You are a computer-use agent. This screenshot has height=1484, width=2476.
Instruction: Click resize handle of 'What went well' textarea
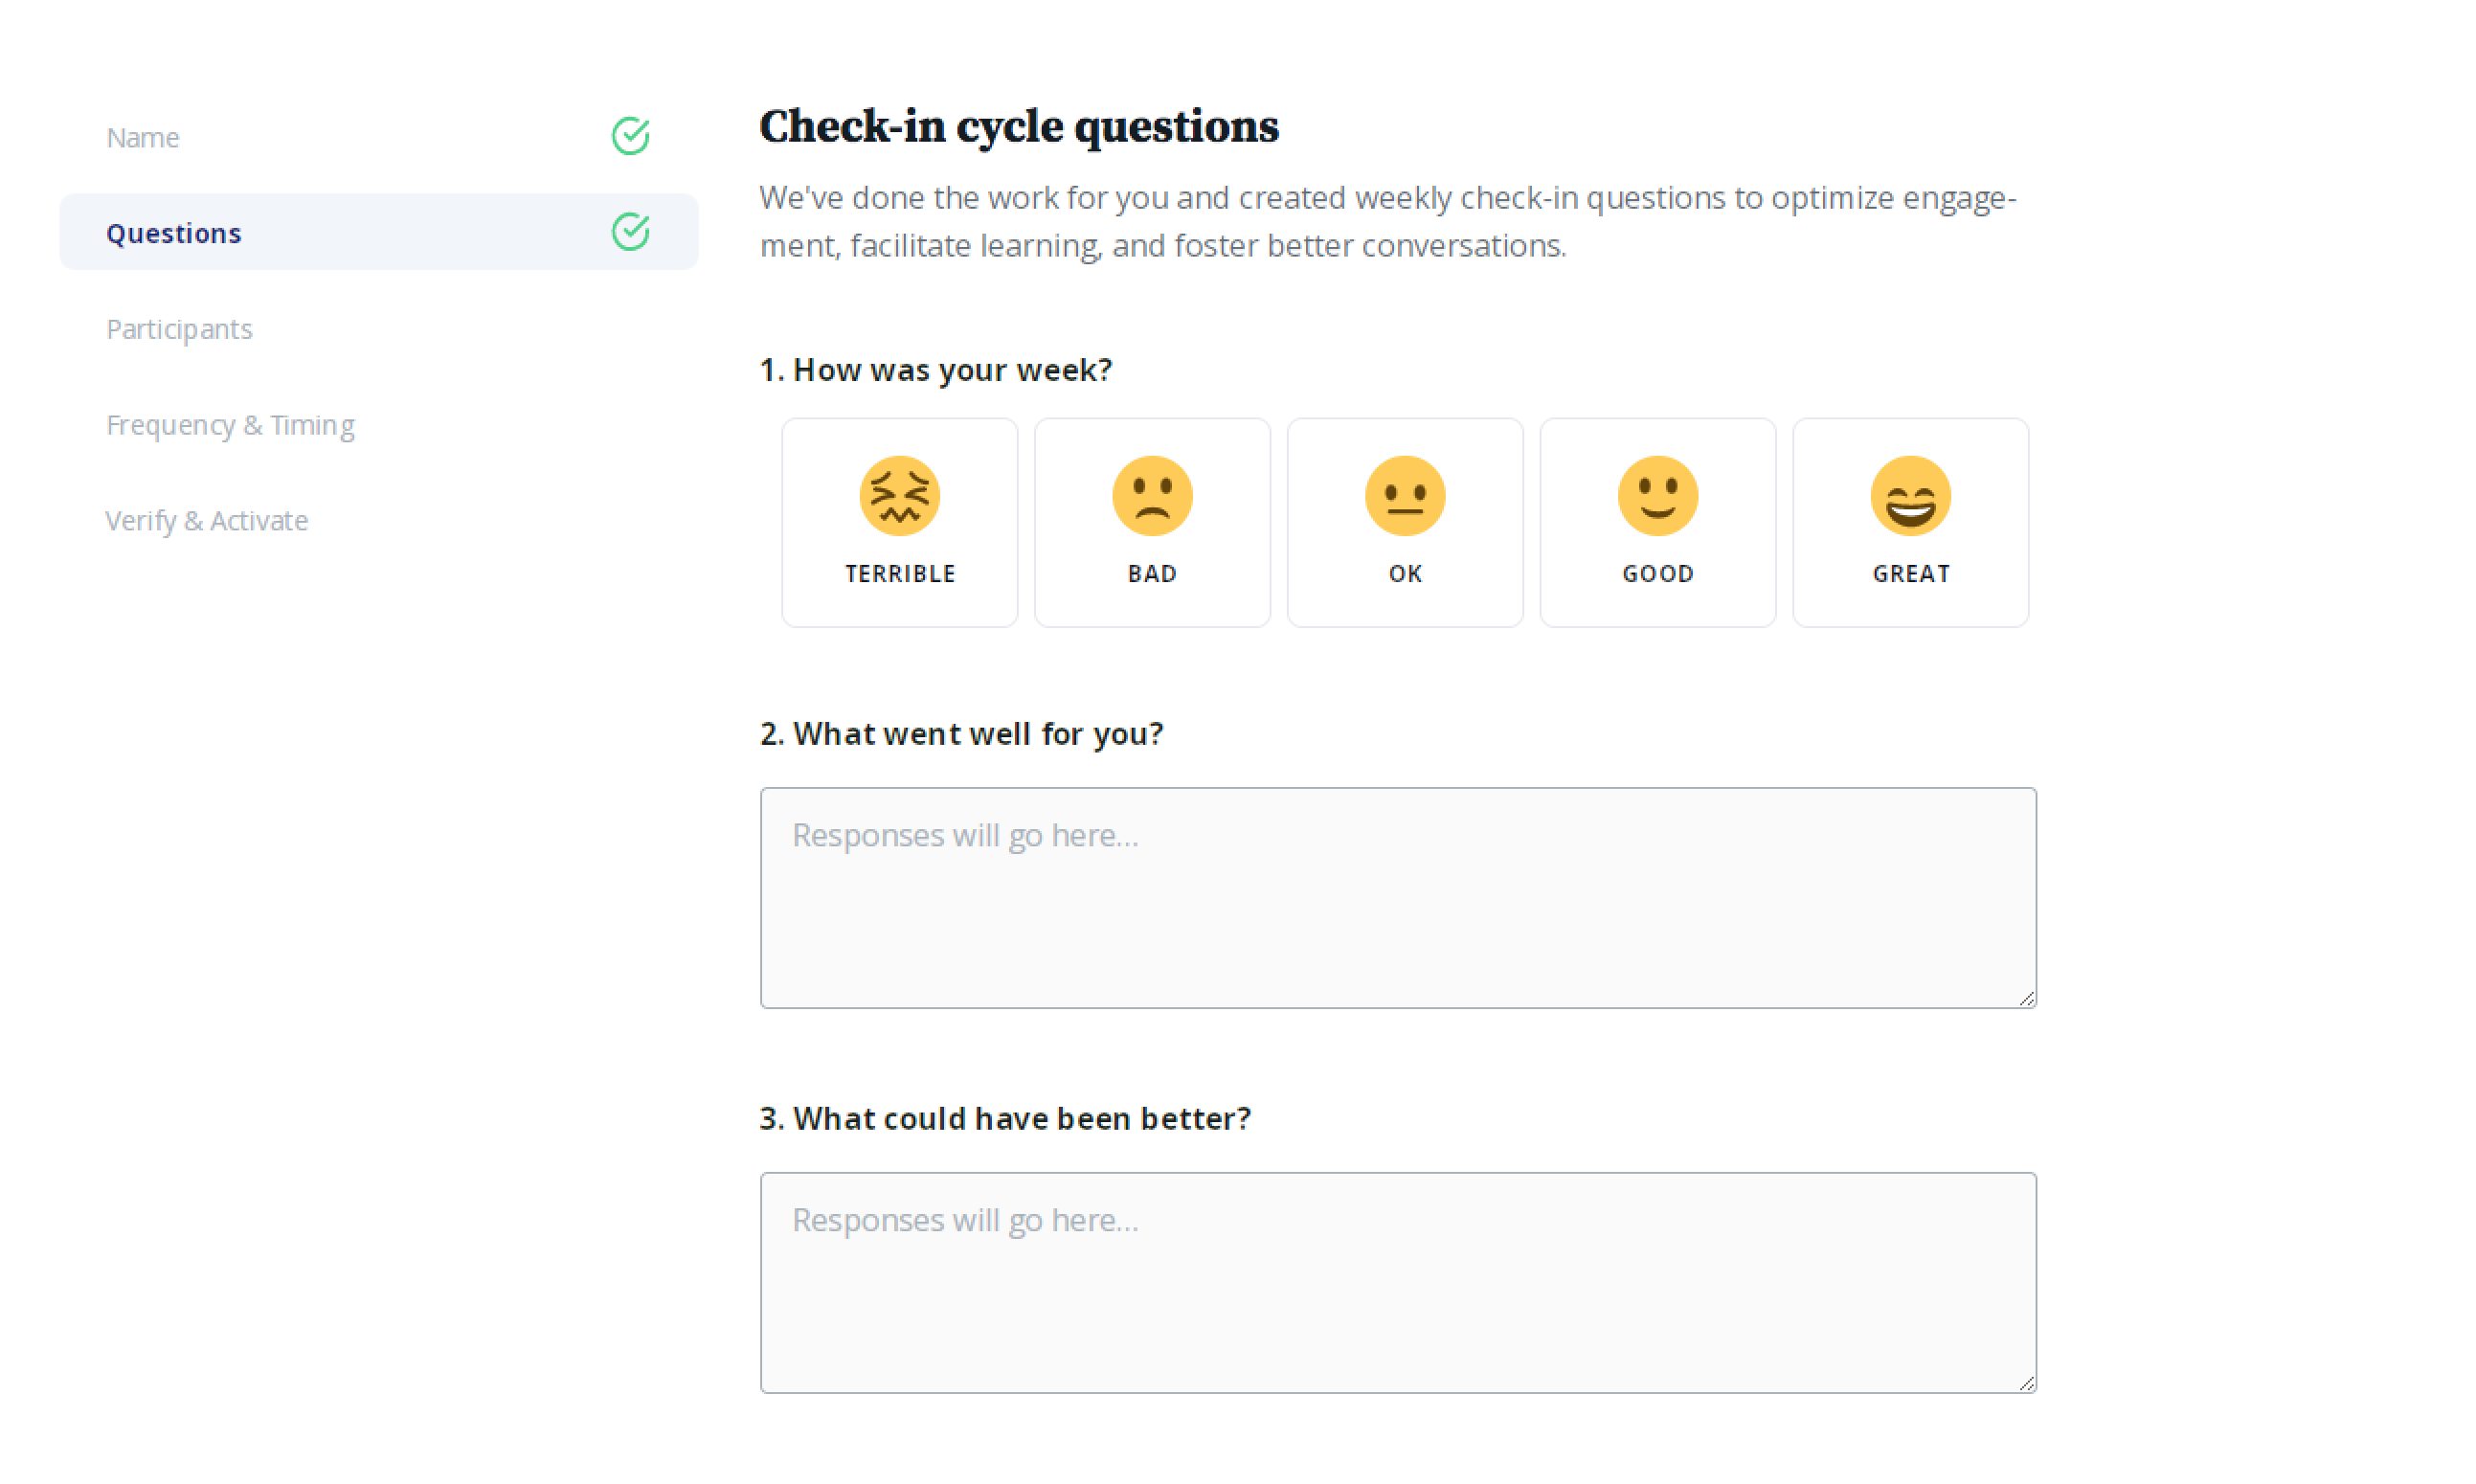tap(2026, 998)
